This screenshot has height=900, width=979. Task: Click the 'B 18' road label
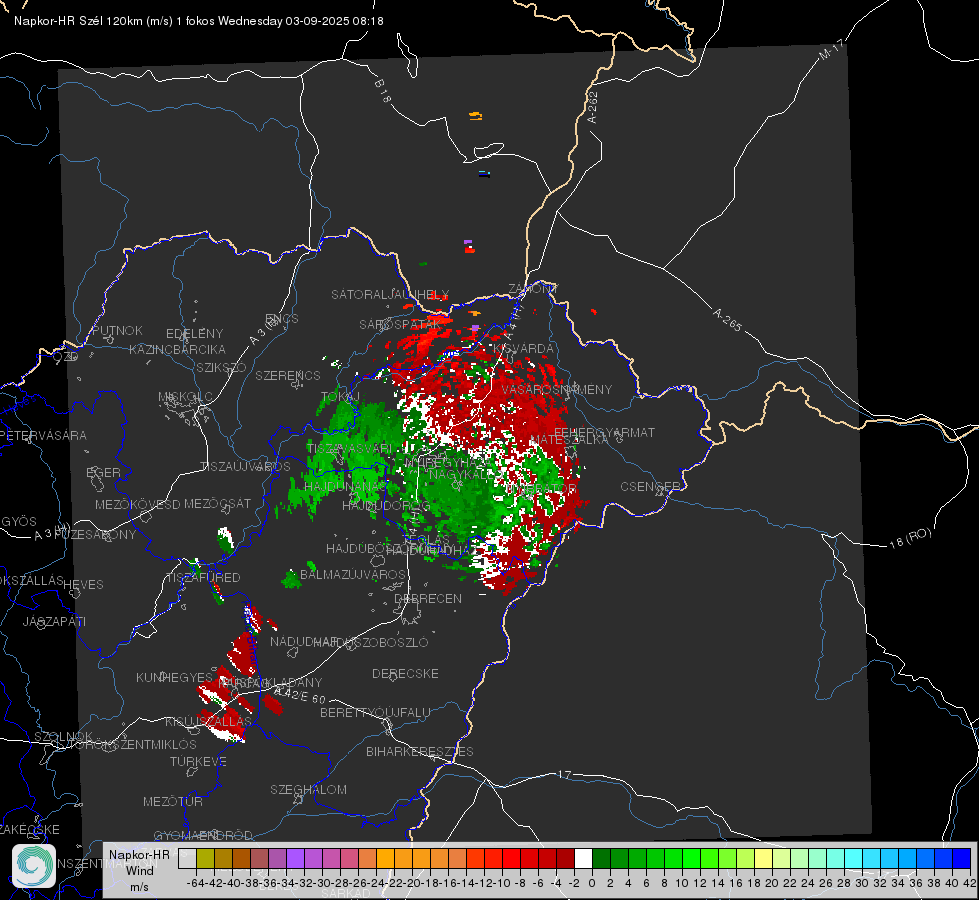pos(383,91)
